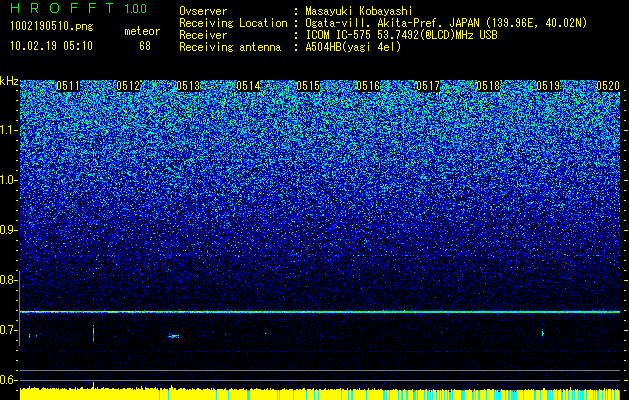Viewport: 629px width, 400px height.
Task: Click the meteor count label
Action: click(142, 31)
